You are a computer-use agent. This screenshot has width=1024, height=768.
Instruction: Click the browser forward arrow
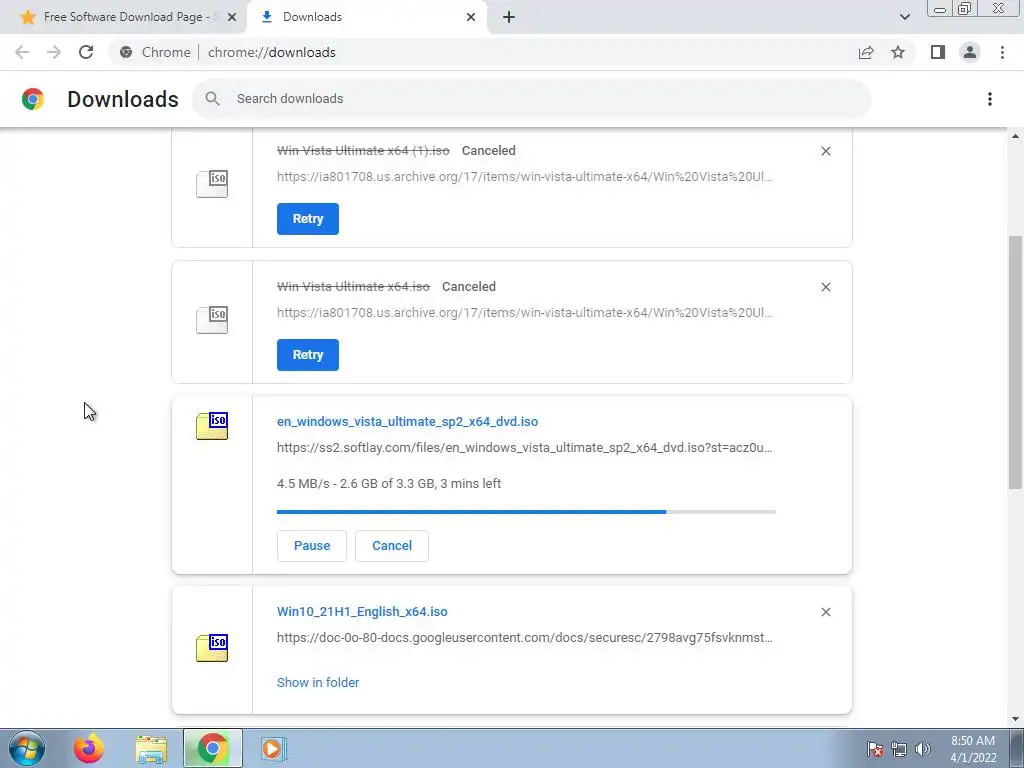(54, 52)
